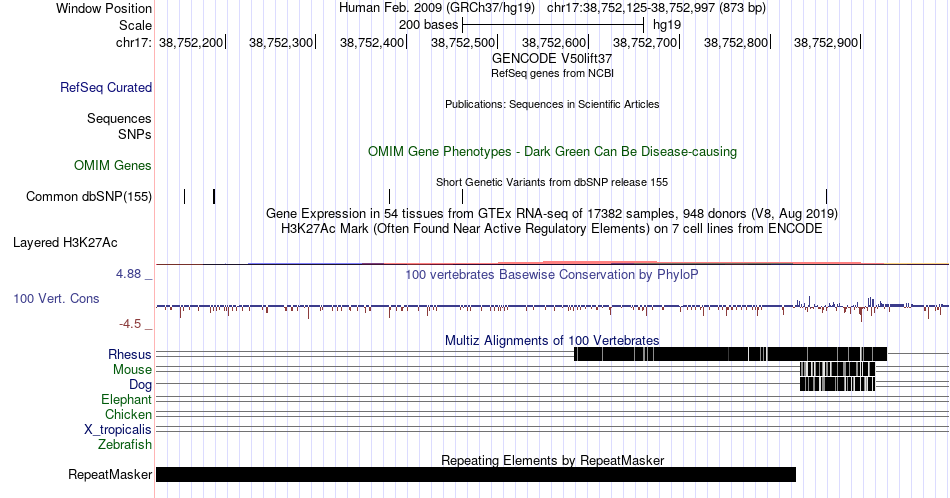
Task: Click the Publications: Sequences in Scientific Articles title
Action: (552, 104)
